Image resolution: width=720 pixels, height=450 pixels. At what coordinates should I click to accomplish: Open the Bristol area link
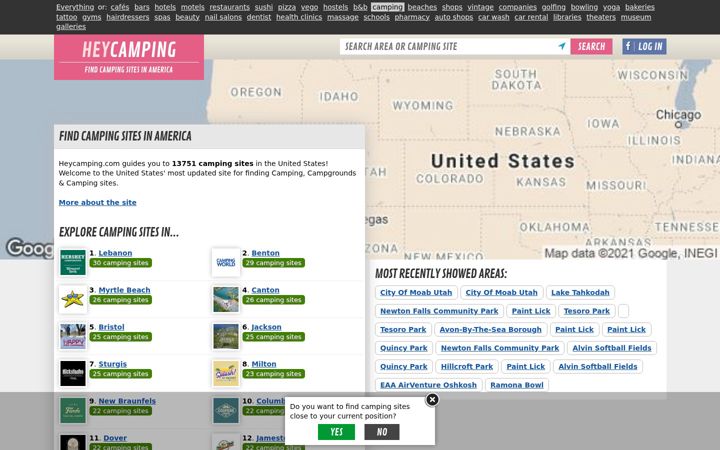click(112, 327)
